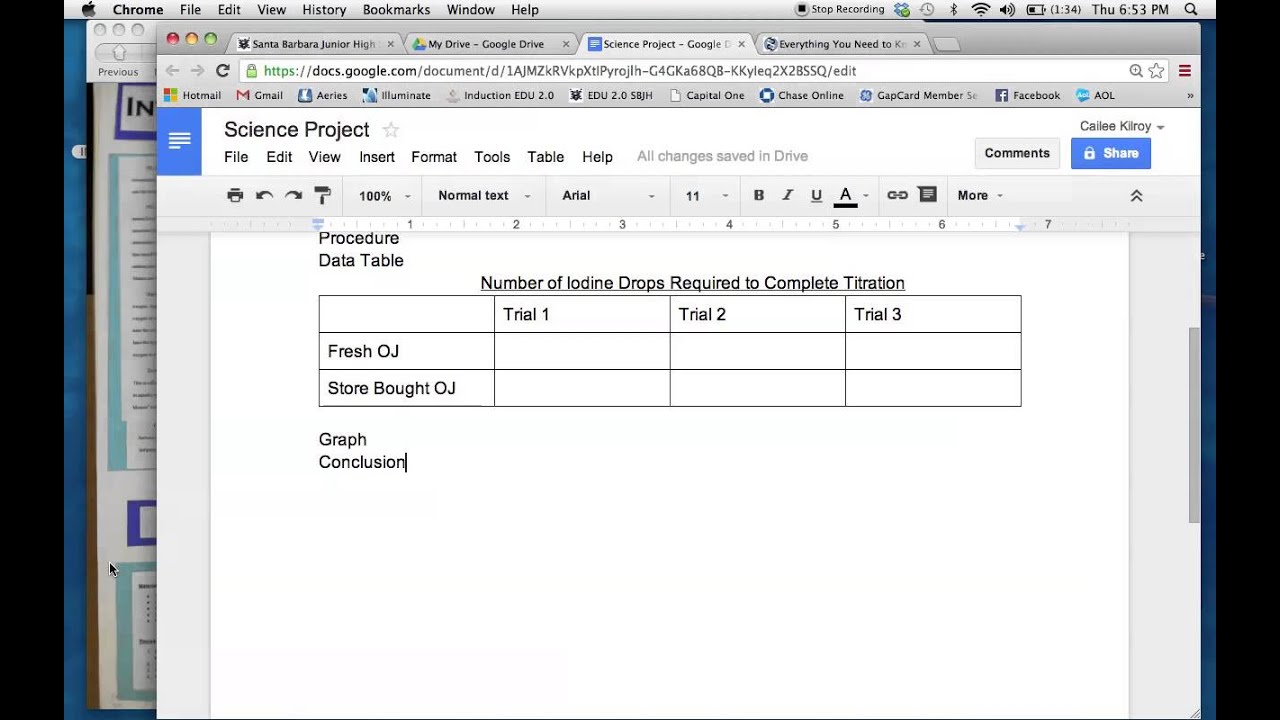Open Spotlight search magnifier icon

pyautogui.click(x=1191, y=9)
